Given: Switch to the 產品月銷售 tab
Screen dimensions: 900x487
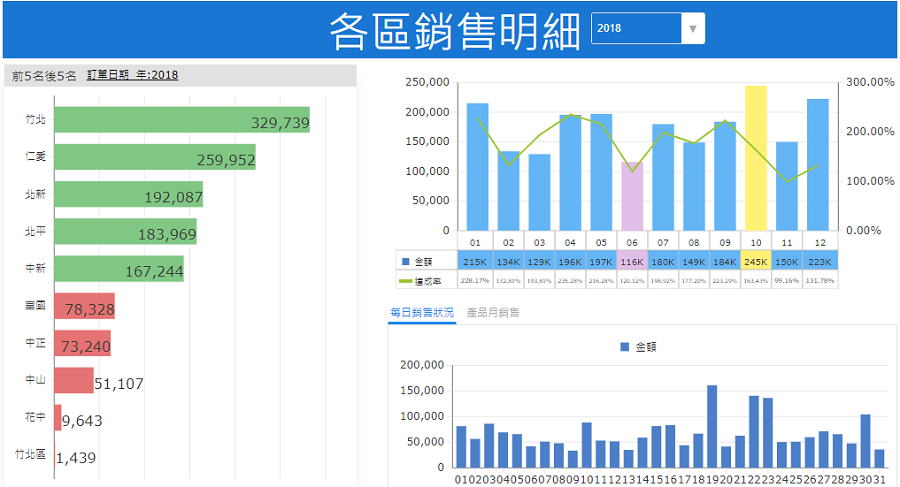Looking at the screenshot, I should click(x=493, y=312).
